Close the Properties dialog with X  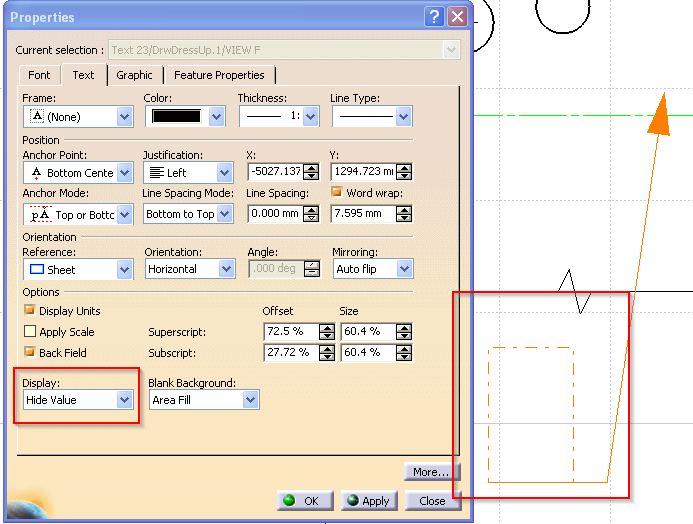[x=457, y=17]
